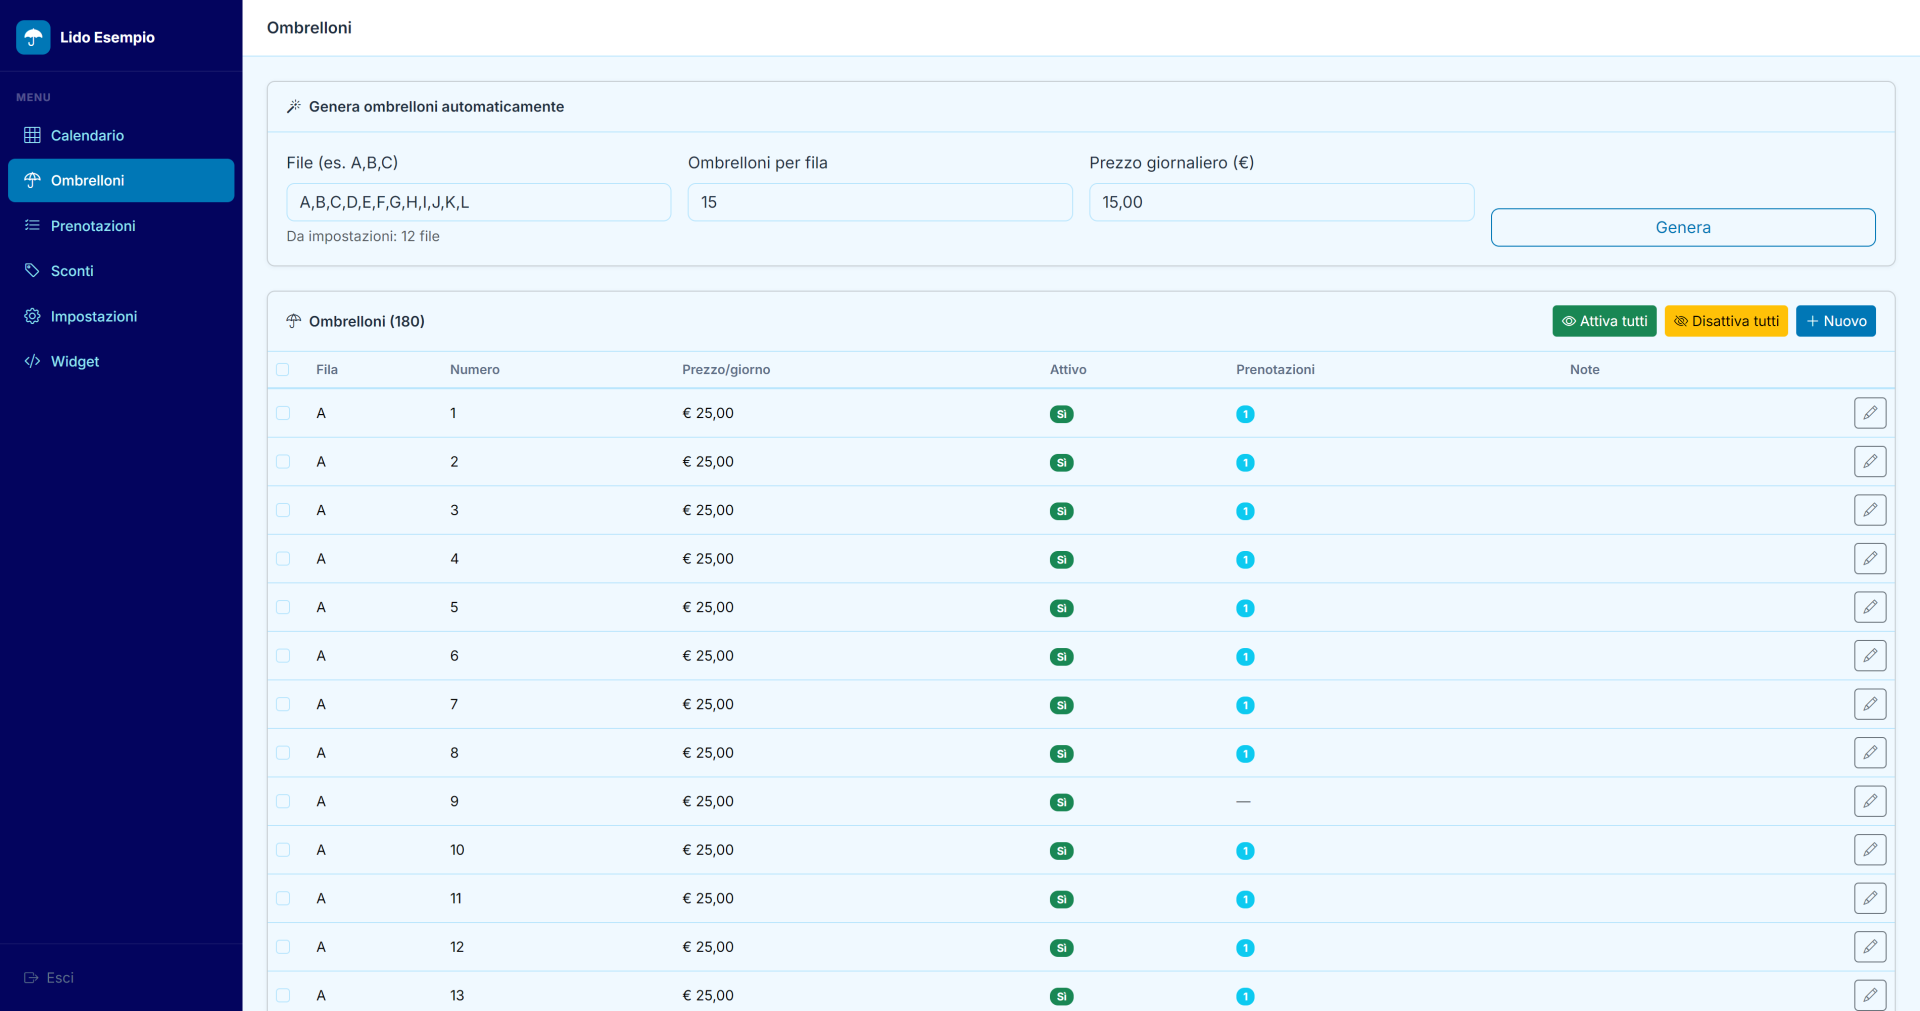This screenshot has width=1920, height=1011.
Task: Open editor for umbrella A 6
Action: coord(1870,656)
